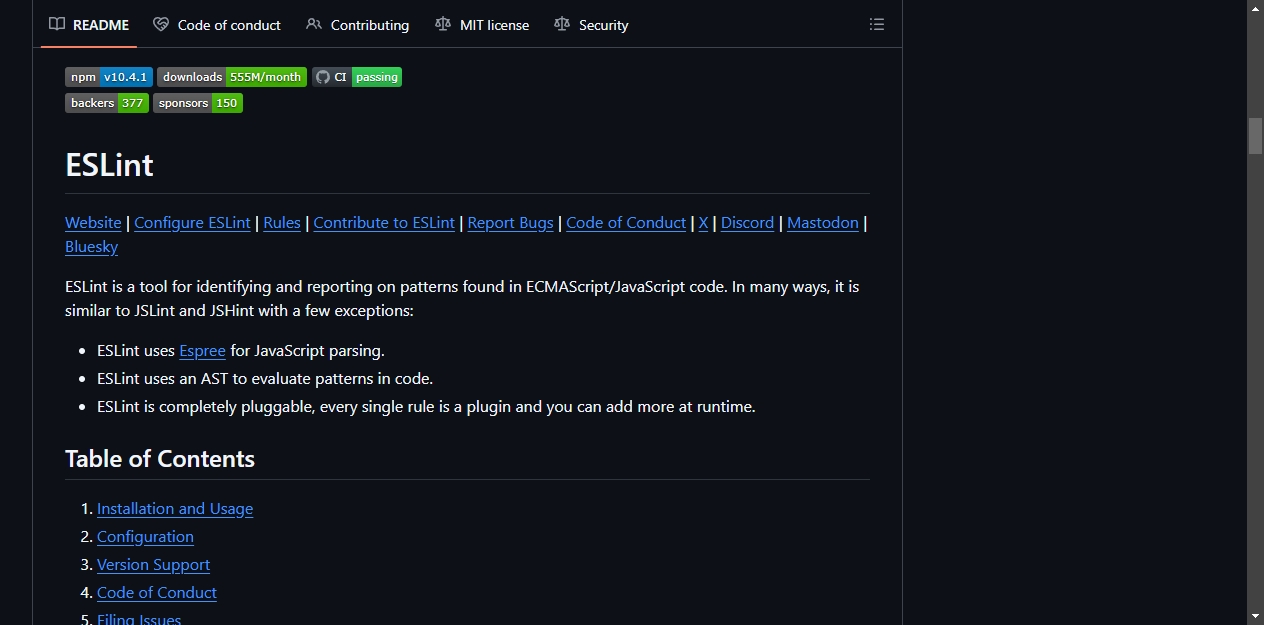The height and width of the screenshot is (625, 1264).
Task: Open the README outline menu icon
Action: pyautogui.click(x=877, y=25)
